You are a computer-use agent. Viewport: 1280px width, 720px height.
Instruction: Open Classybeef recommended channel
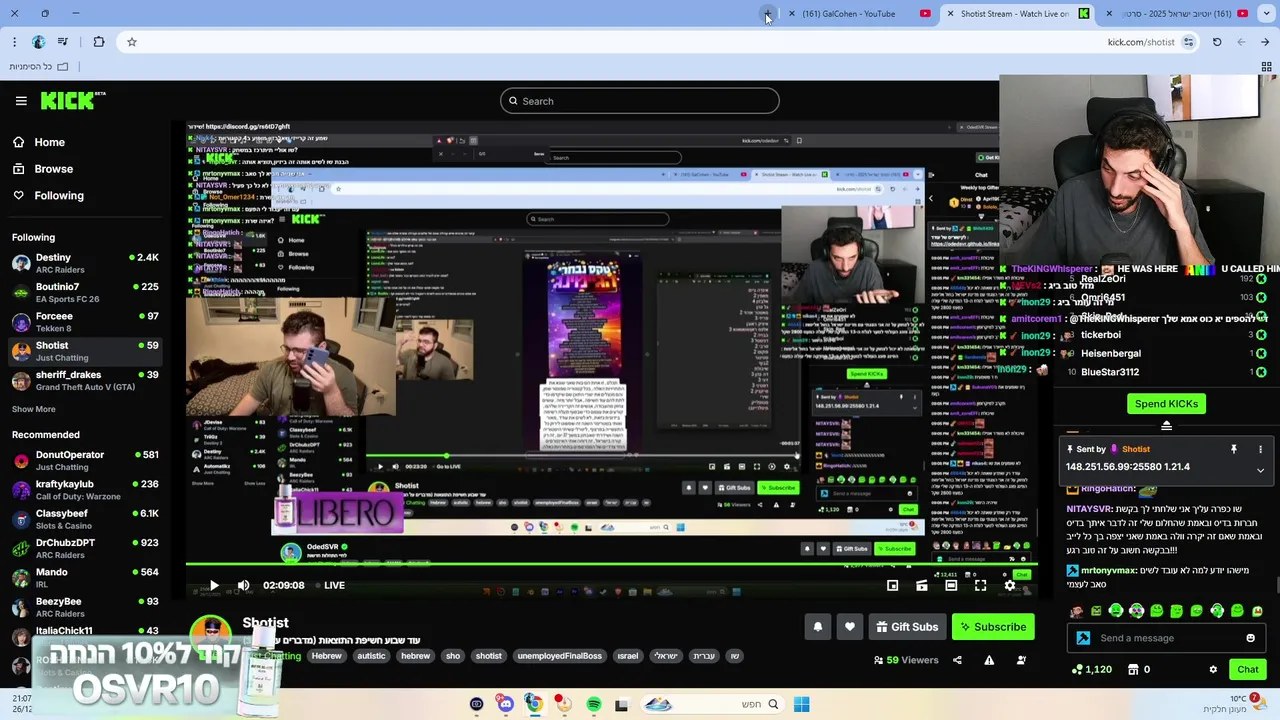pyautogui.click(x=85, y=519)
